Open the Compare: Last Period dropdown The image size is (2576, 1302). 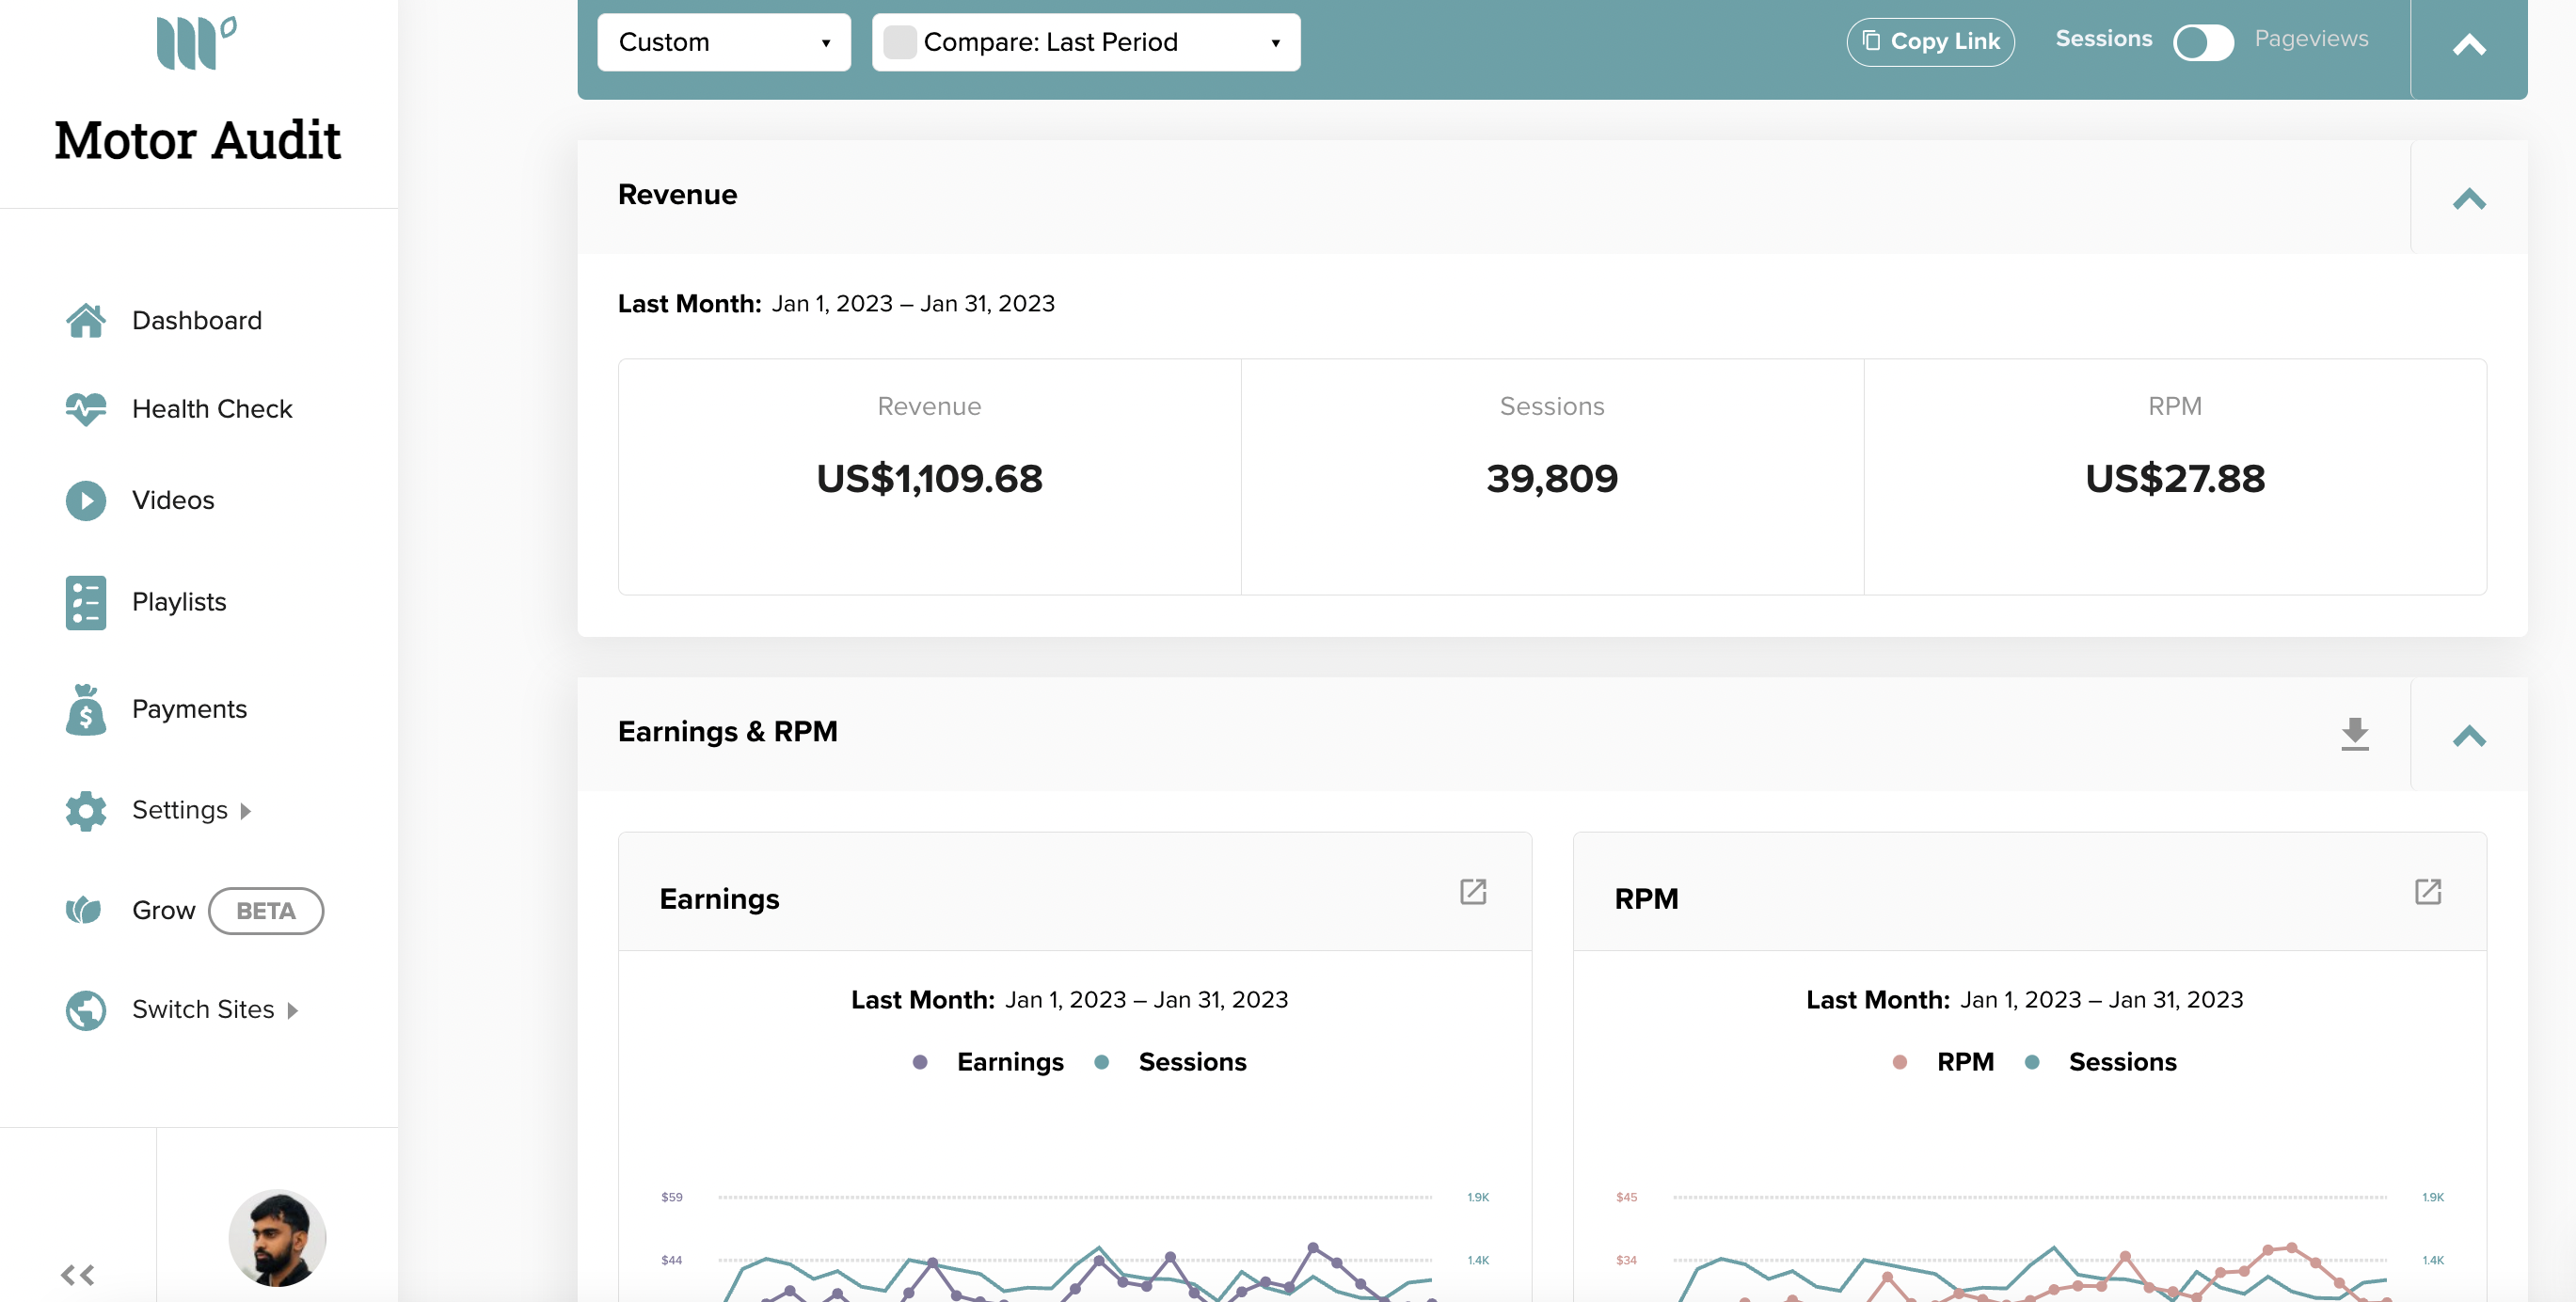pos(1086,42)
